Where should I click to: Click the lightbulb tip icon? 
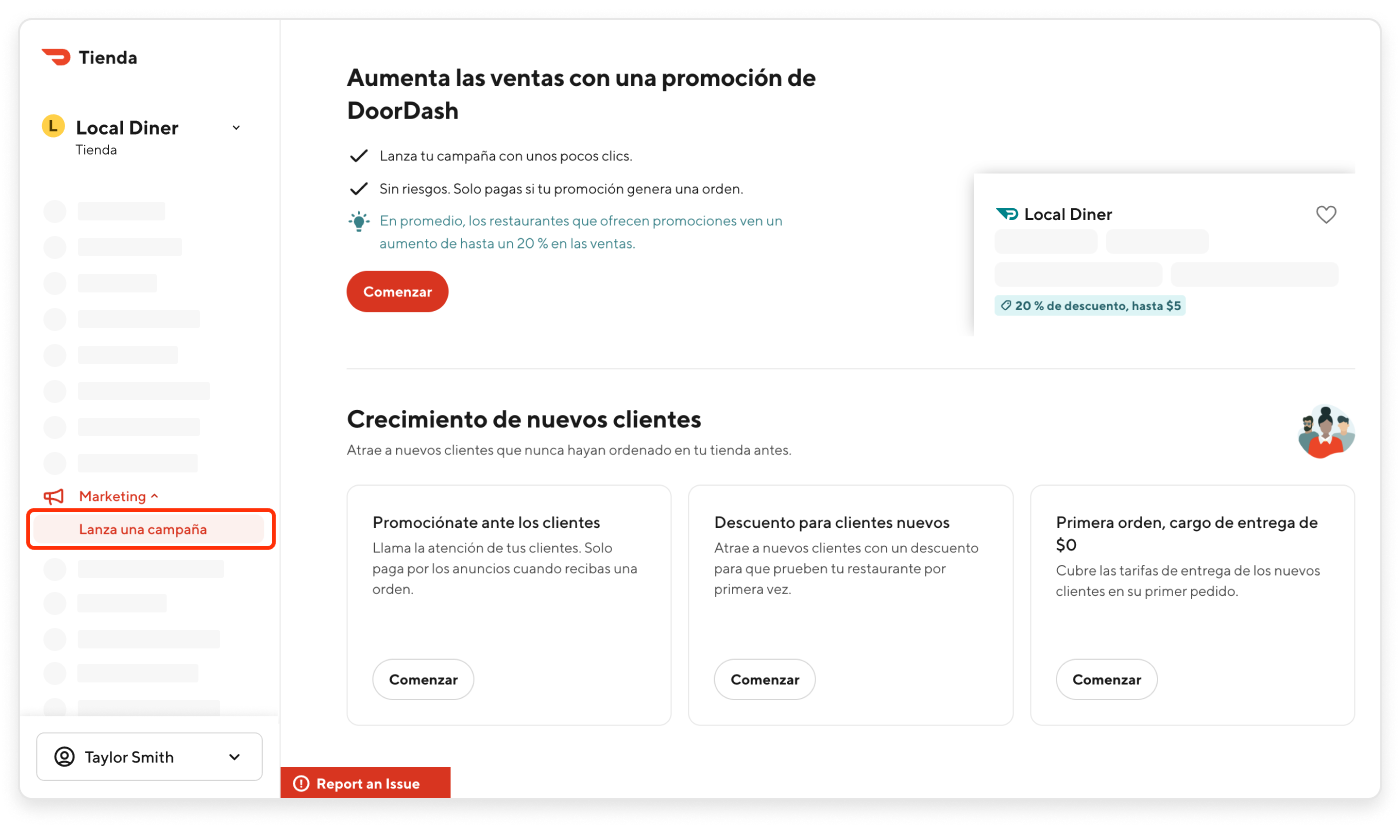tap(359, 222)
